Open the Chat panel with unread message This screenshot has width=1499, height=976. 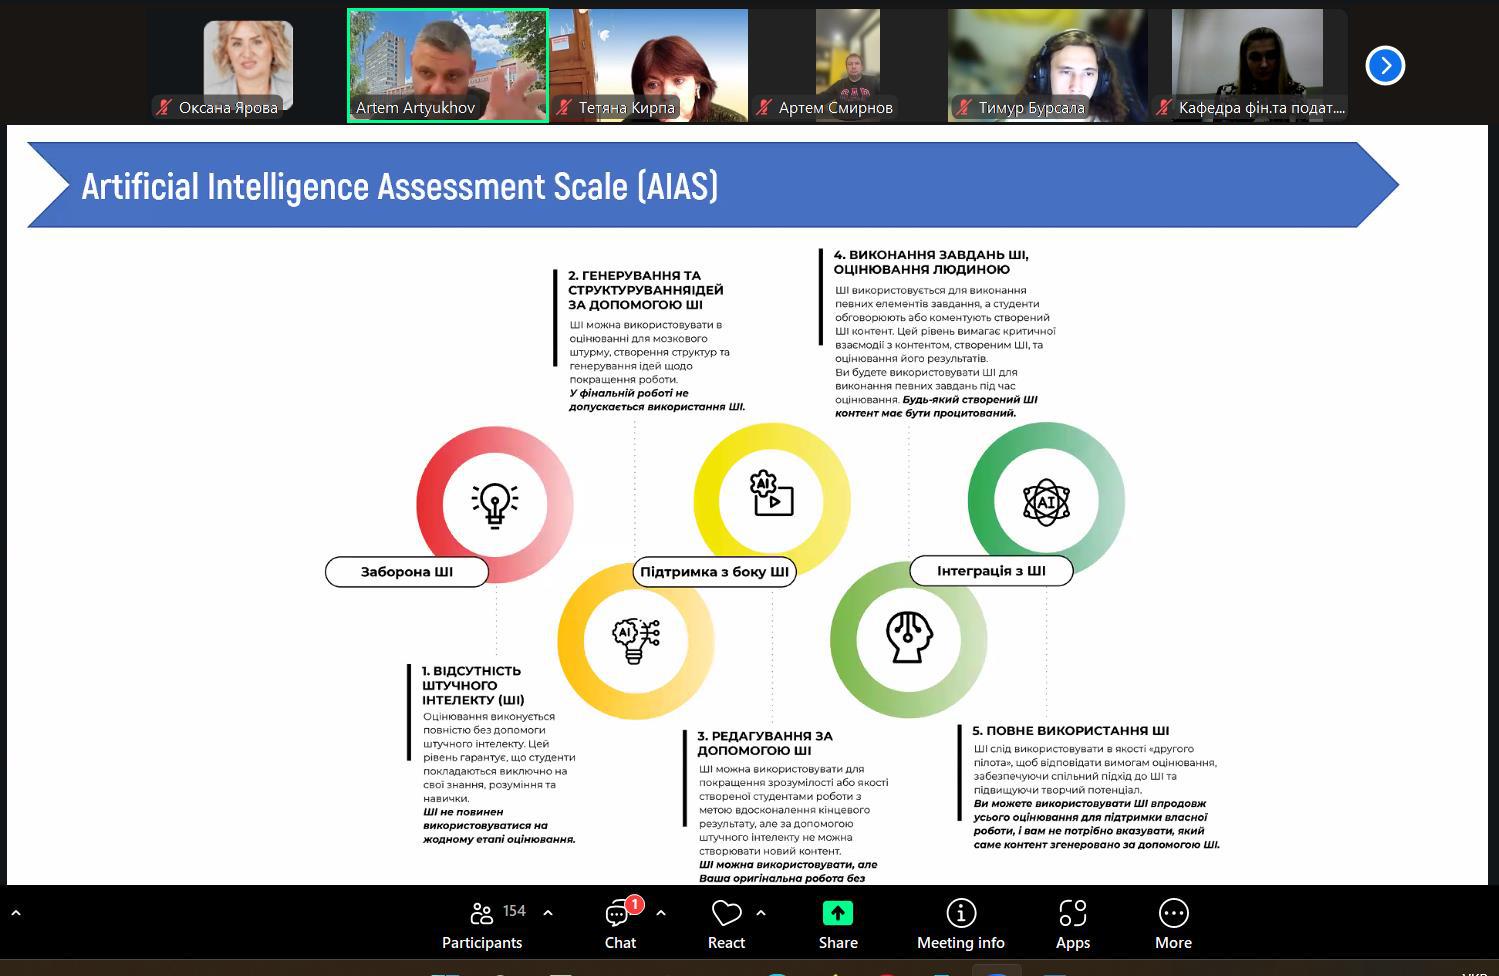pyautogui.click(x=619, y=924)
